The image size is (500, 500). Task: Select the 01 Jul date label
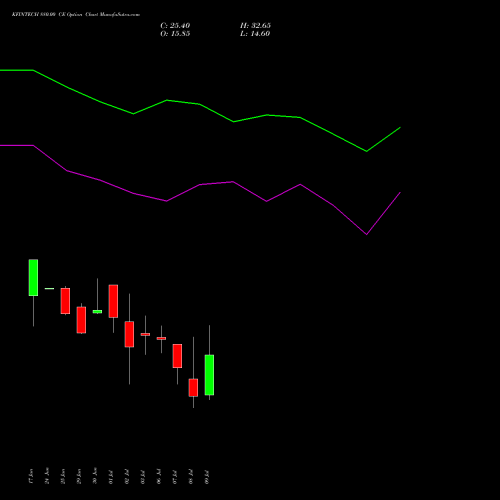(x=111, y=477)
